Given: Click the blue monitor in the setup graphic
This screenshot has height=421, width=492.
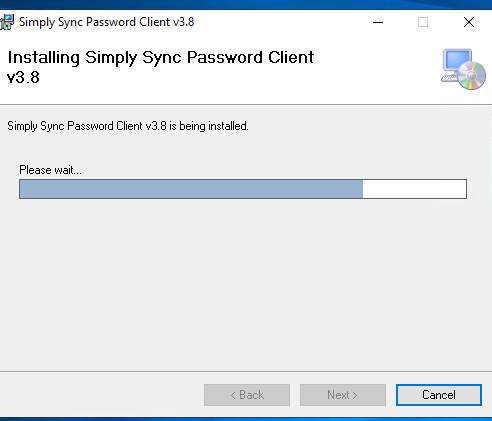Looking at the screenshot, I should (457, 61).
